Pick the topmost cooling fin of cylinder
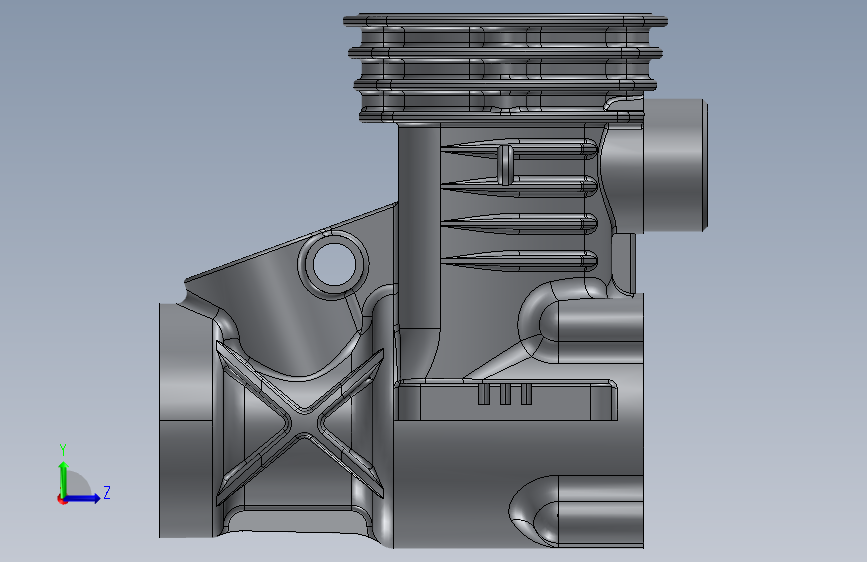 point(505,21)
